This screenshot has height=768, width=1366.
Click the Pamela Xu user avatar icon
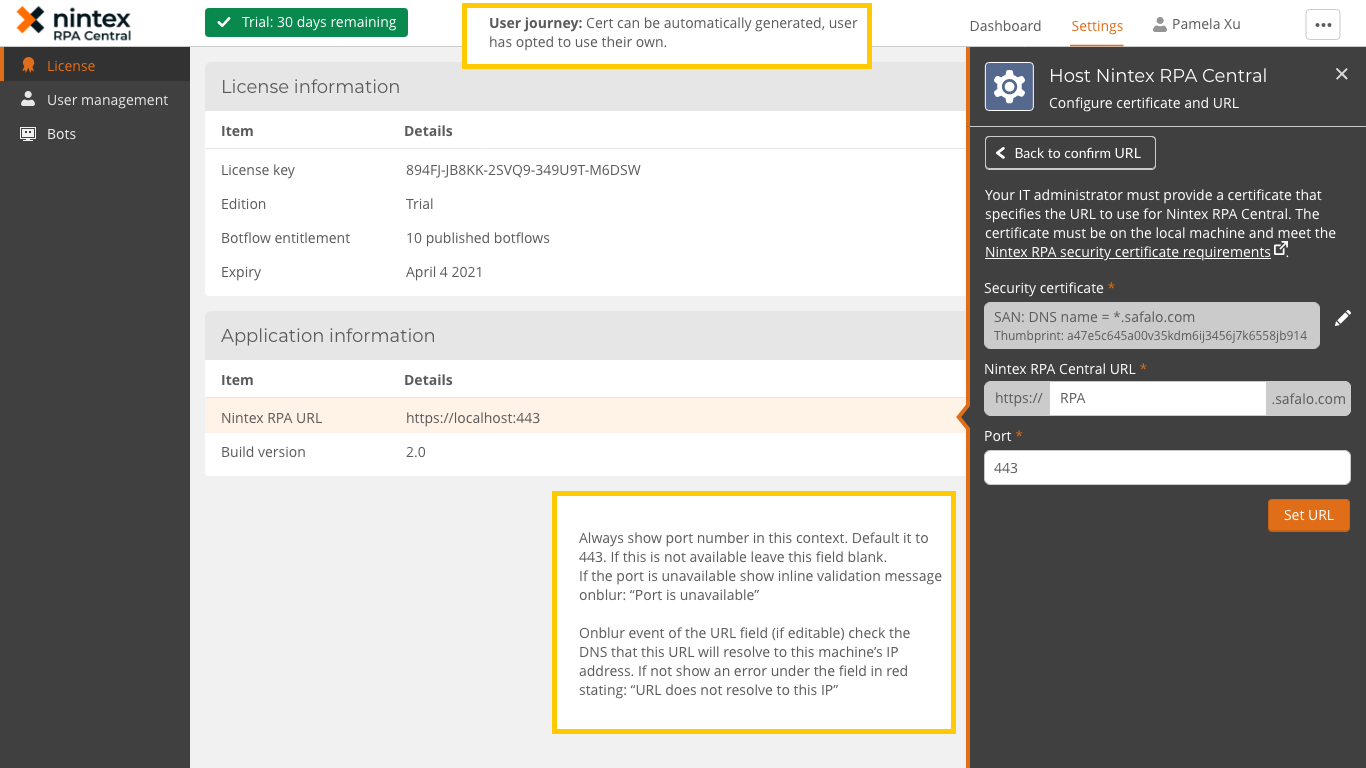point(1160,24)
